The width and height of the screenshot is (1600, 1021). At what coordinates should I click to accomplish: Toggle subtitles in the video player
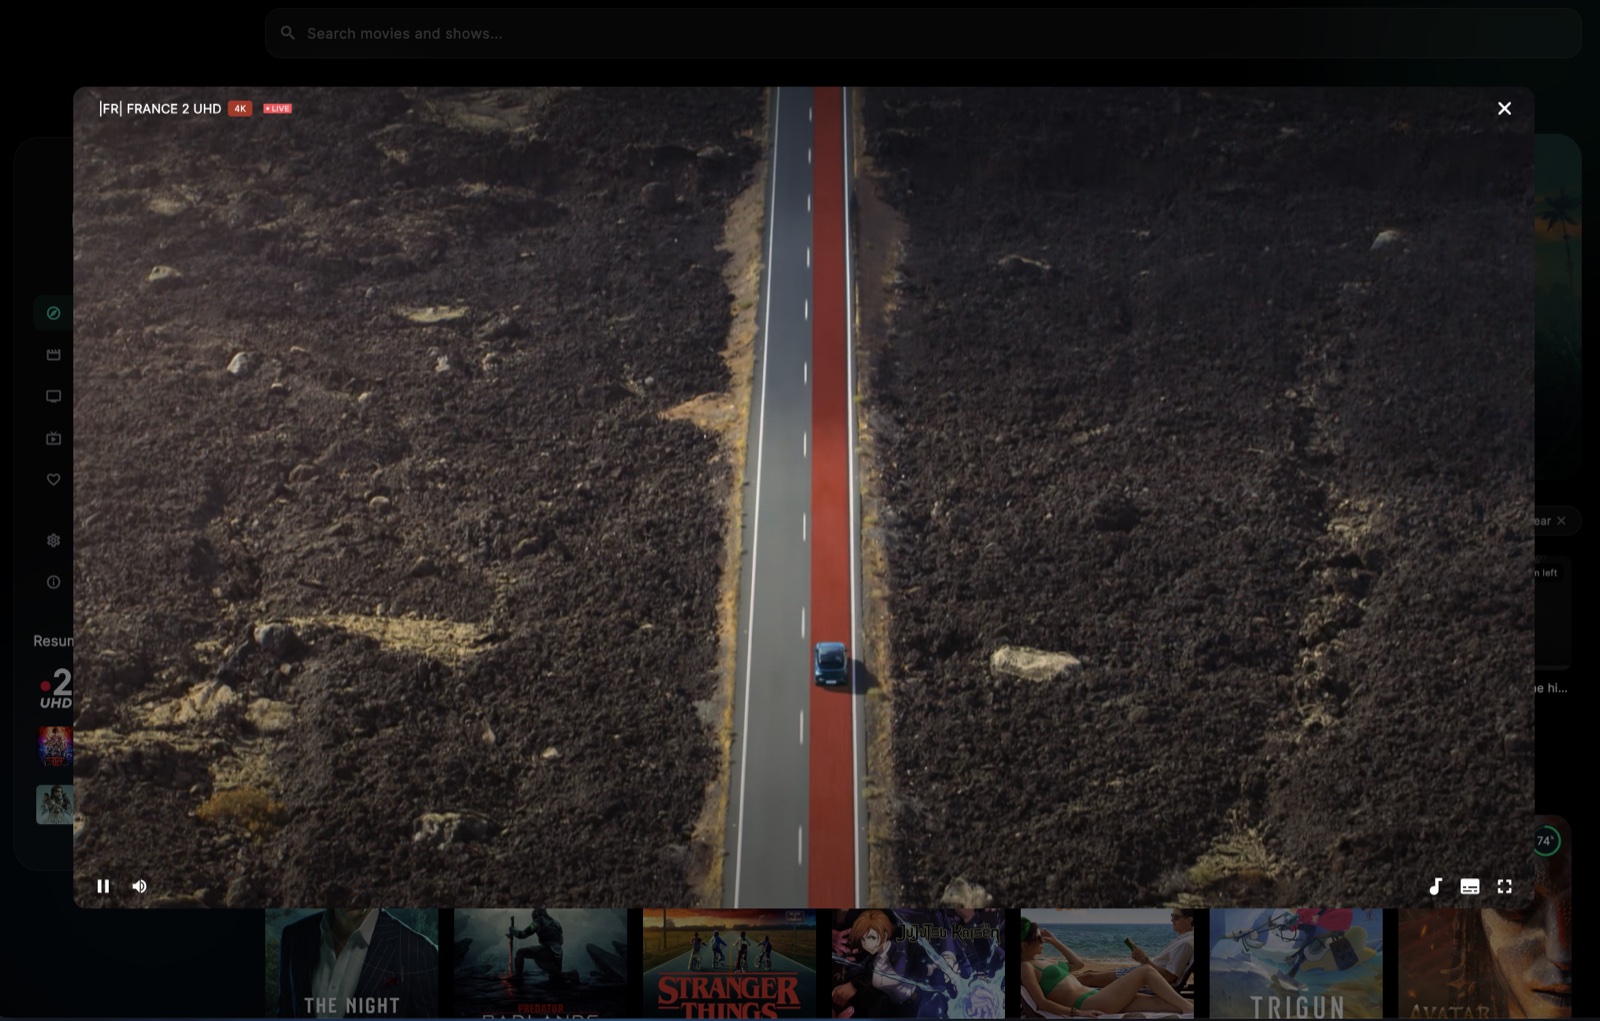(x=1469, y=886)
